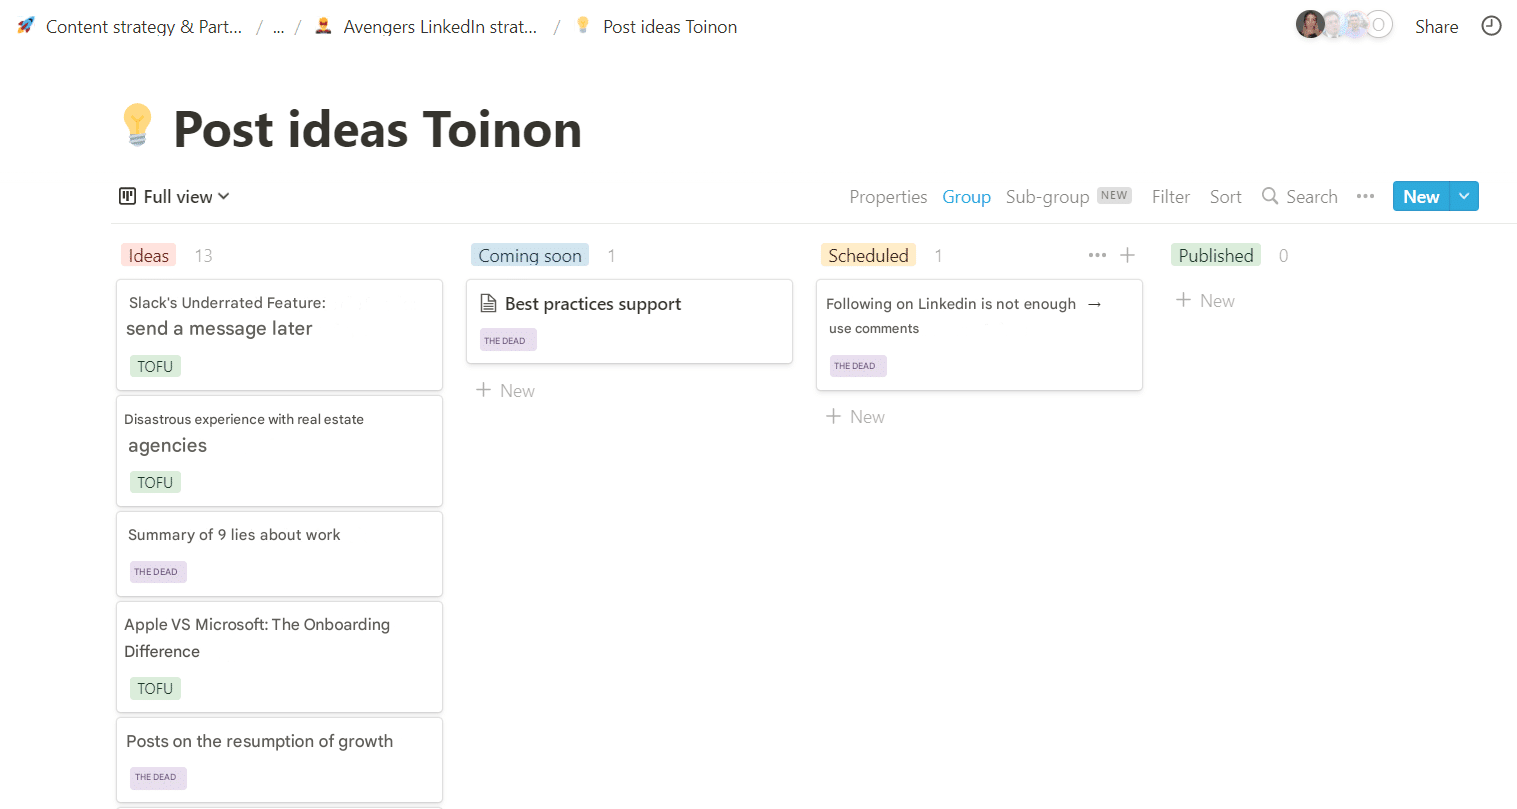
Task: Click the Search icon in the view toolbar
Action: 1270,196
